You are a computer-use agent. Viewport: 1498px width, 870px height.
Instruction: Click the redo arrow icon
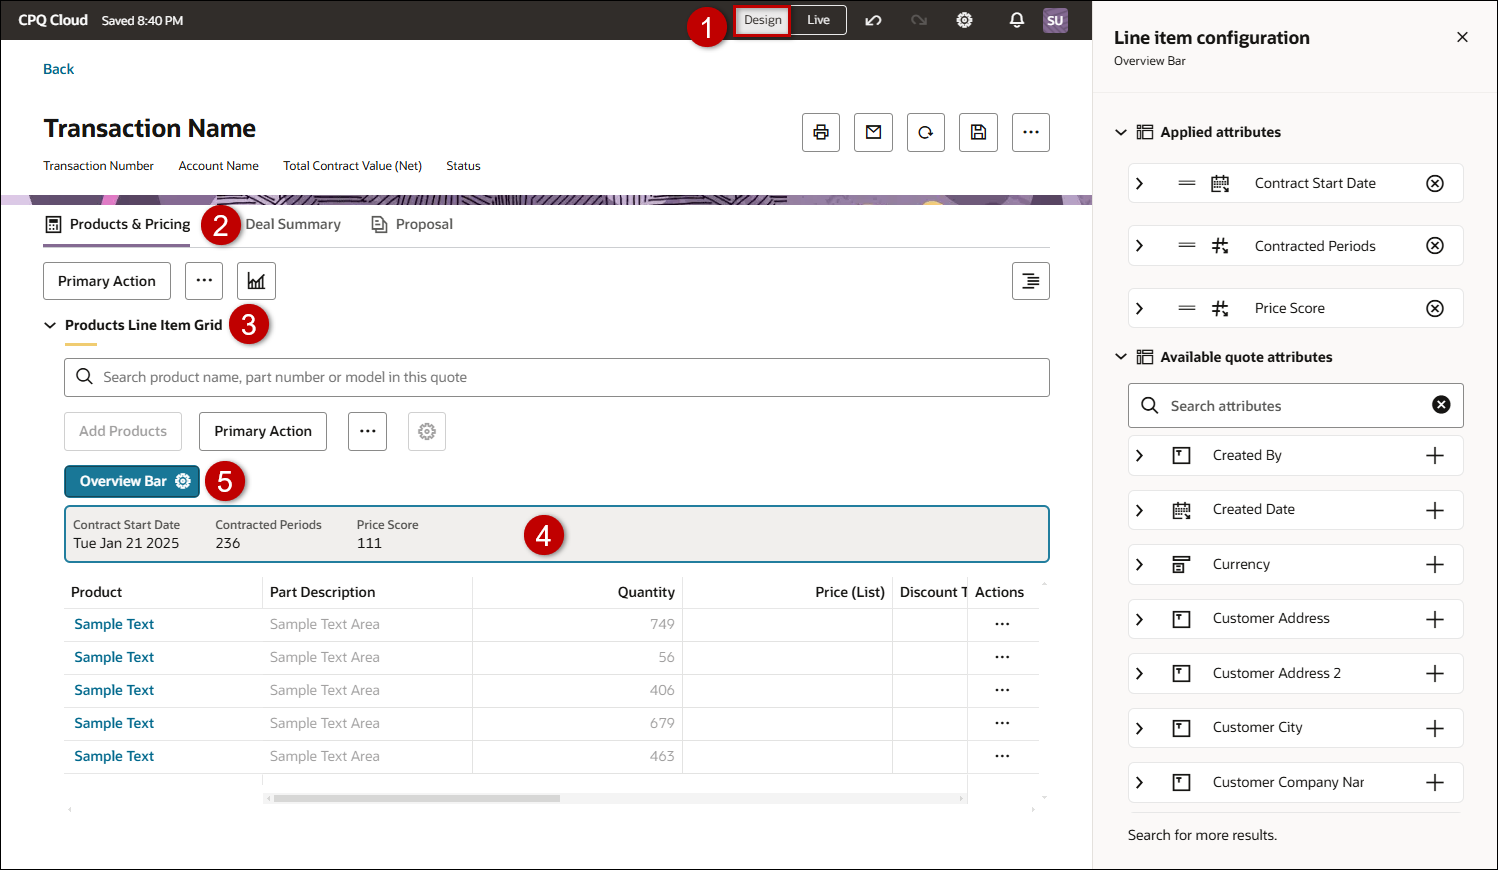click(919, 20)
